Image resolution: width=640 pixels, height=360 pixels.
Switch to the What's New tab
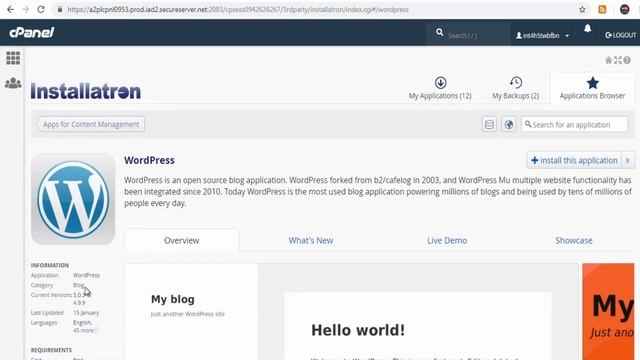pyautogui.click(x=311, y=240)
